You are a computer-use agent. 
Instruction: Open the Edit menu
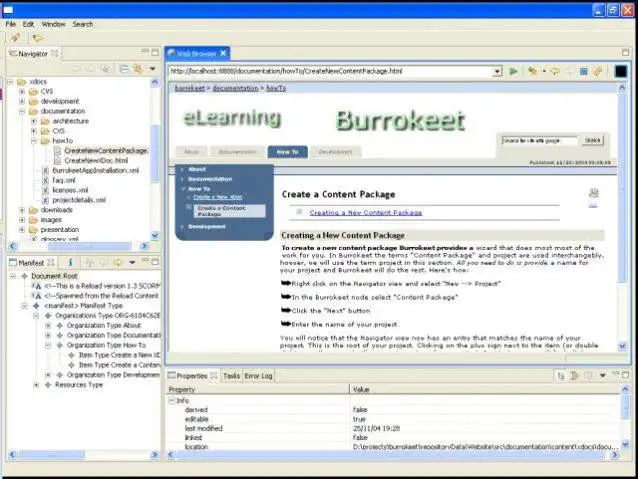[28, 24]
